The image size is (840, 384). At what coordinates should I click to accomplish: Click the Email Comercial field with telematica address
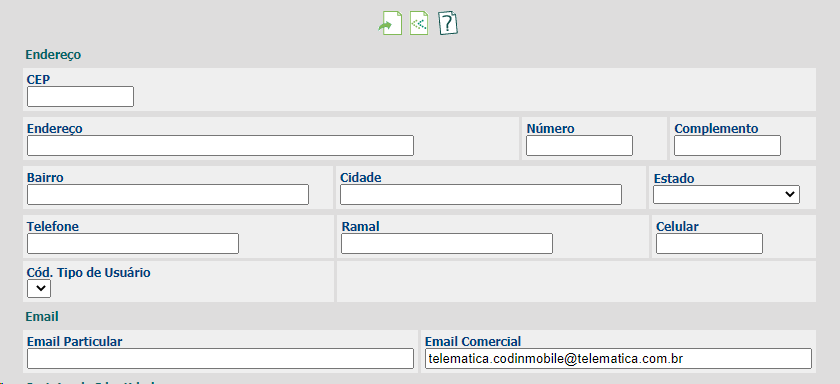point(618,358)
